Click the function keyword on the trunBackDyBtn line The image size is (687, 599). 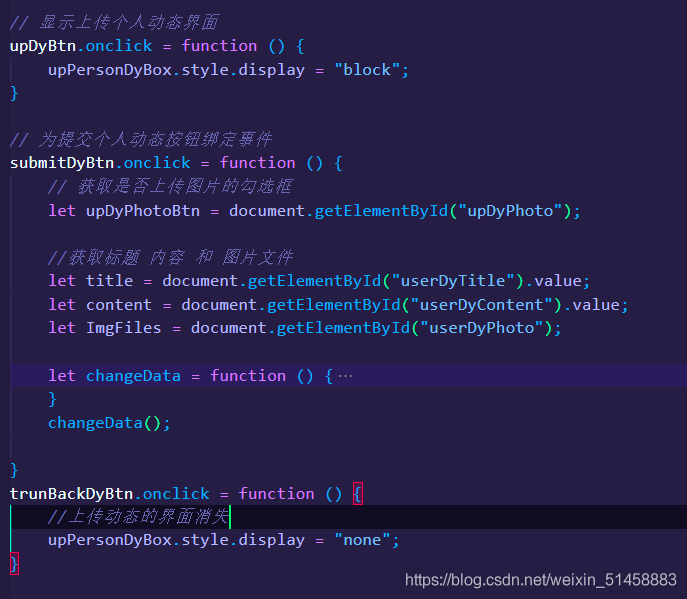pos(276,494)
